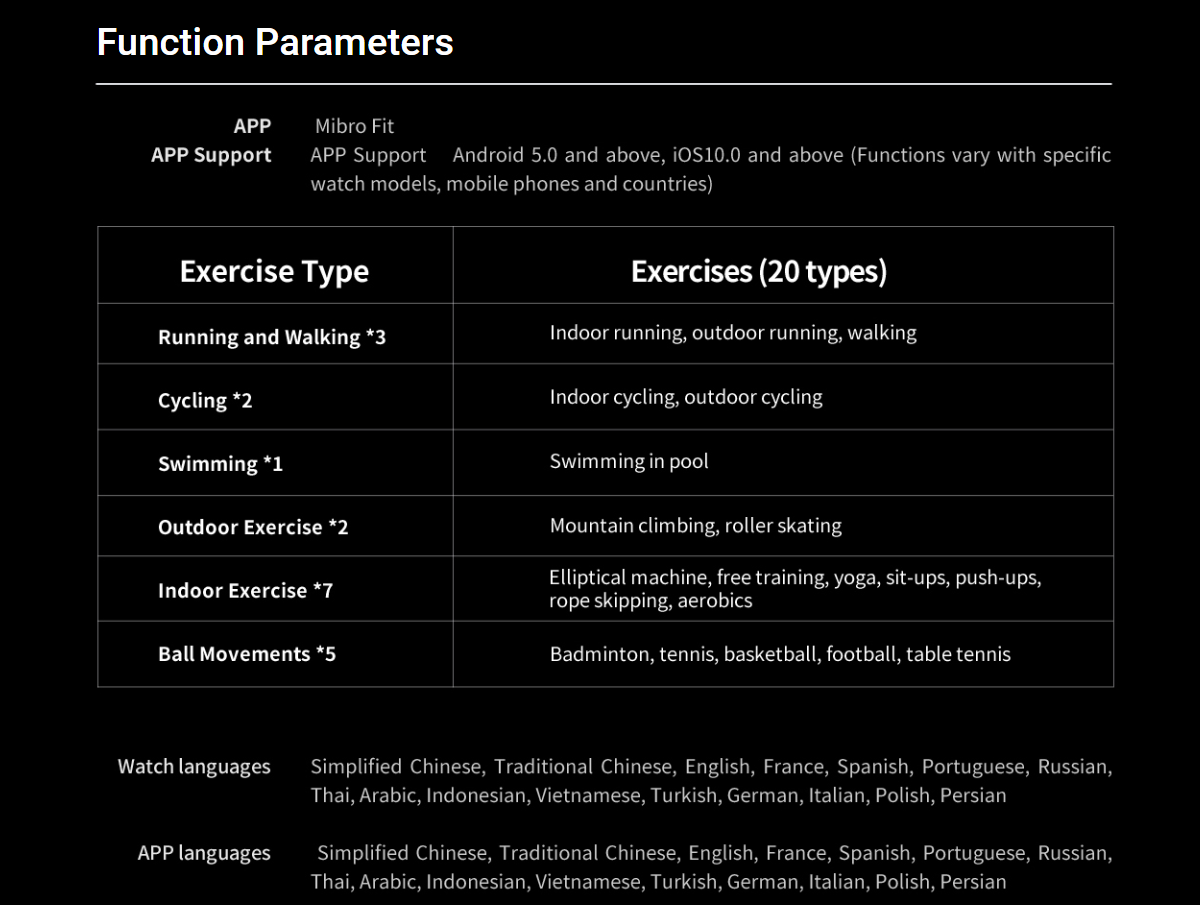Click the Function Parameters heading

click(275, 43)
